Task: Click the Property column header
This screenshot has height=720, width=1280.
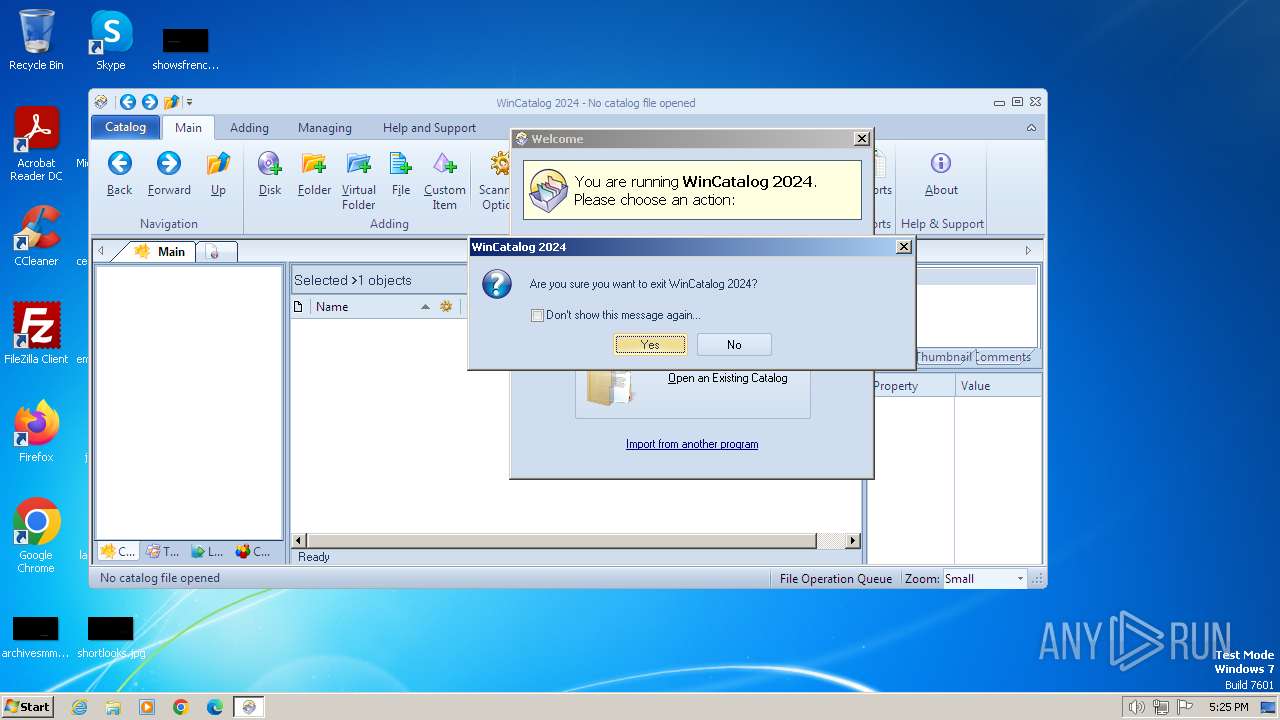Action: tap(911, 386)
